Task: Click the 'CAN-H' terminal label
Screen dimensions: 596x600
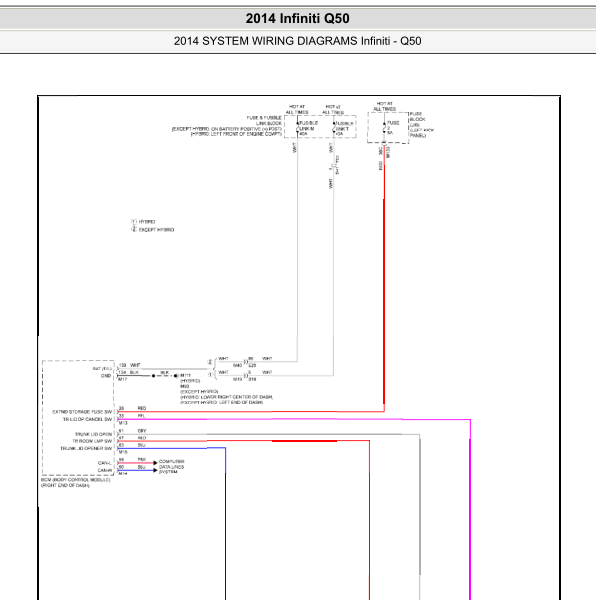Action: 105,470
